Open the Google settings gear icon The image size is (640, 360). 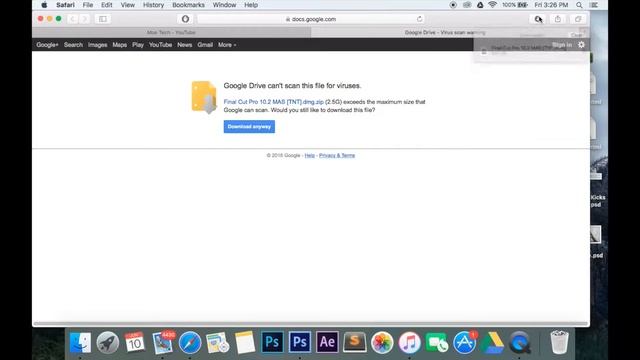[581, 45]
